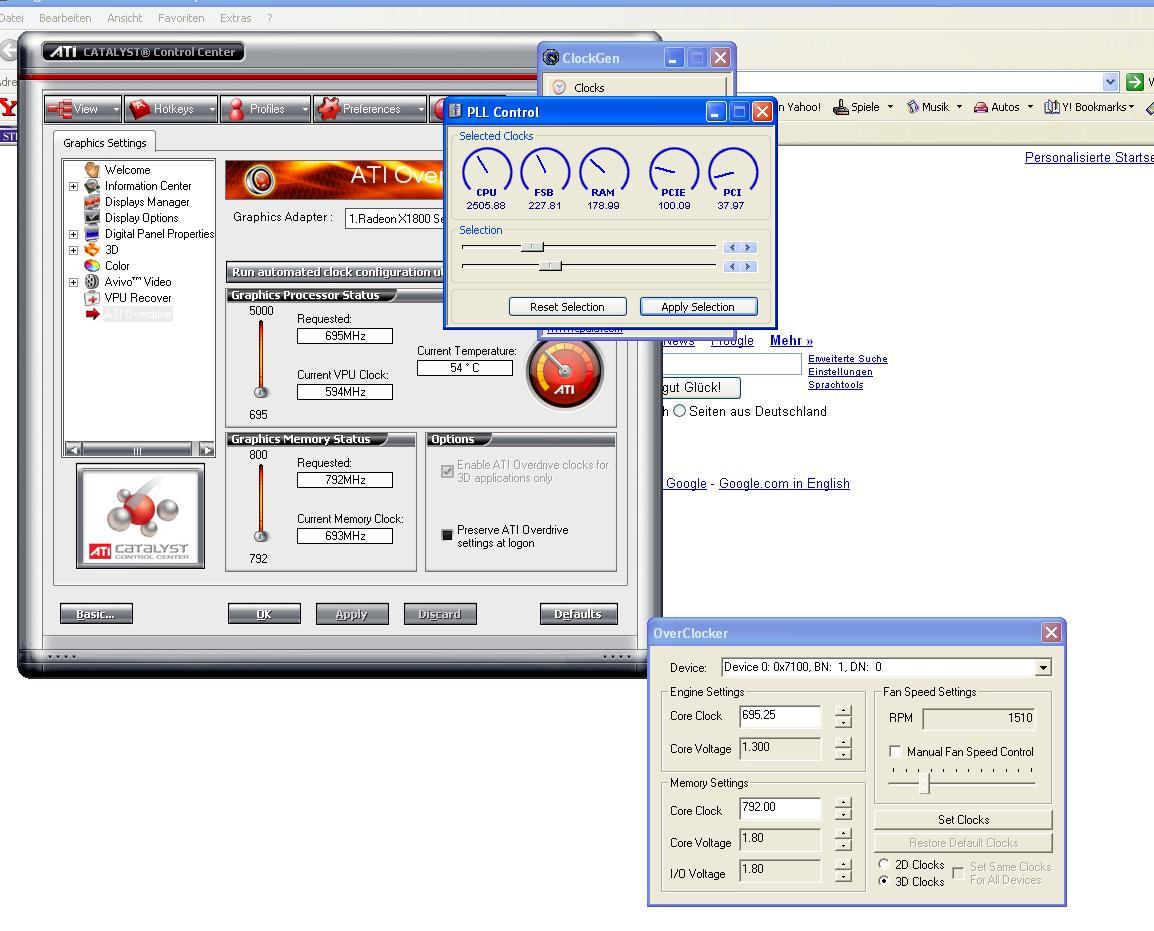
Task: Toggle Enable ATI Overdrive clocks for 3D only
Action: click(447, 471)
